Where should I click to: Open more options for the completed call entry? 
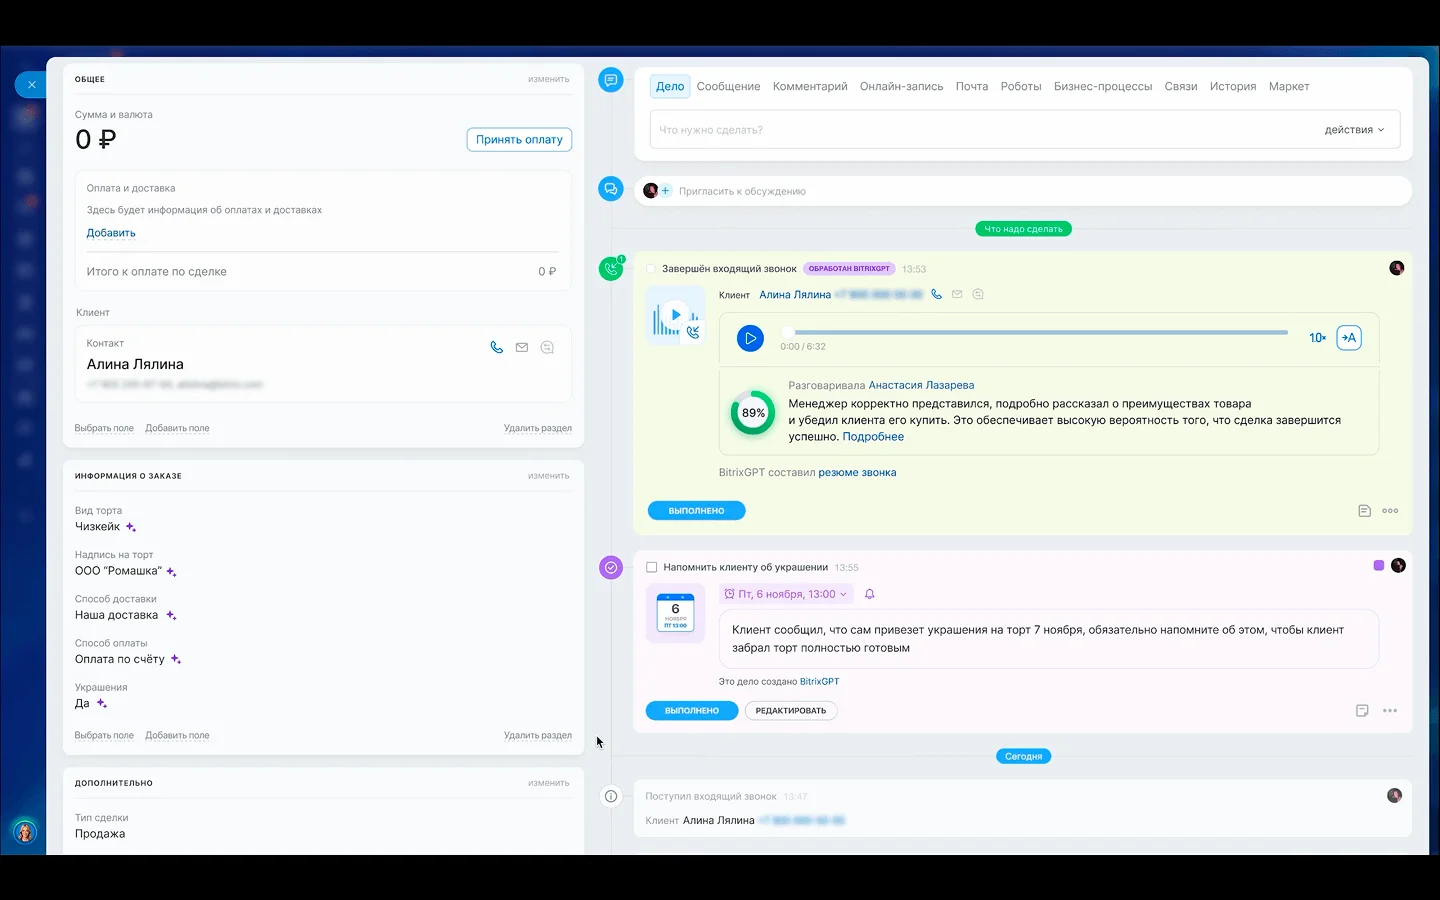click(1390, 511)
